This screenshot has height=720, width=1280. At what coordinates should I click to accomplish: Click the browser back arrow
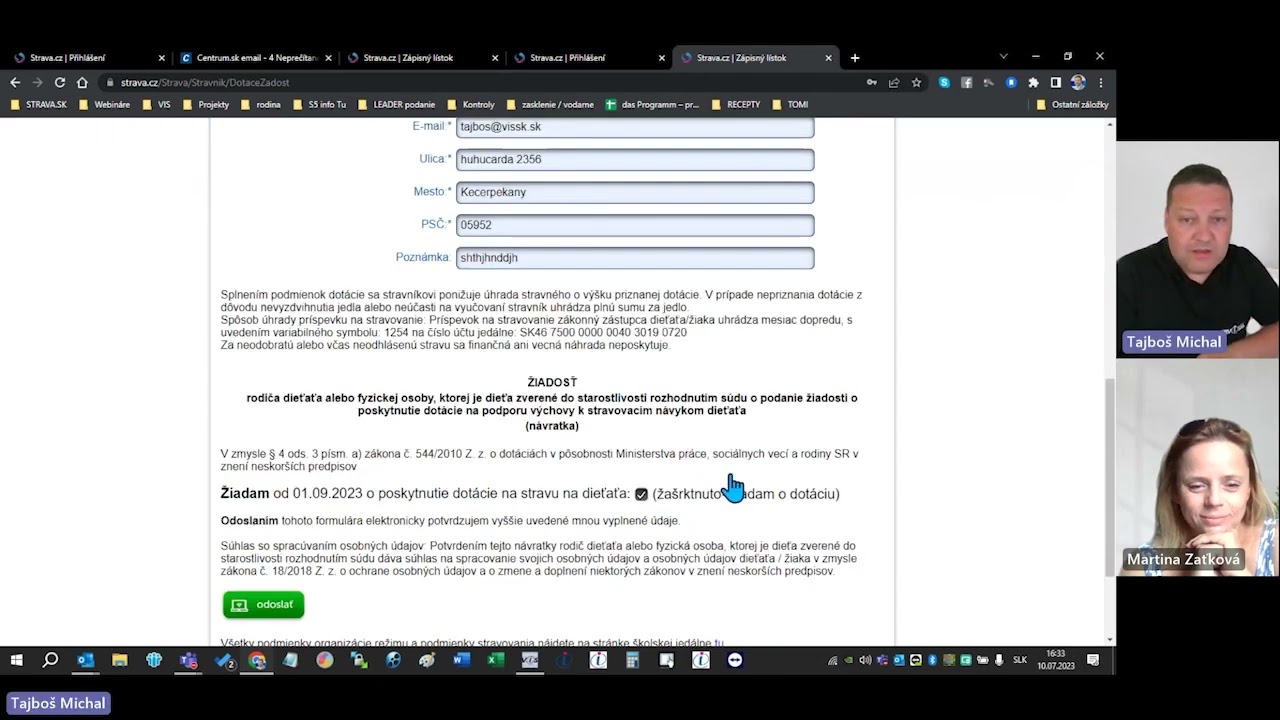click(15, 83)
